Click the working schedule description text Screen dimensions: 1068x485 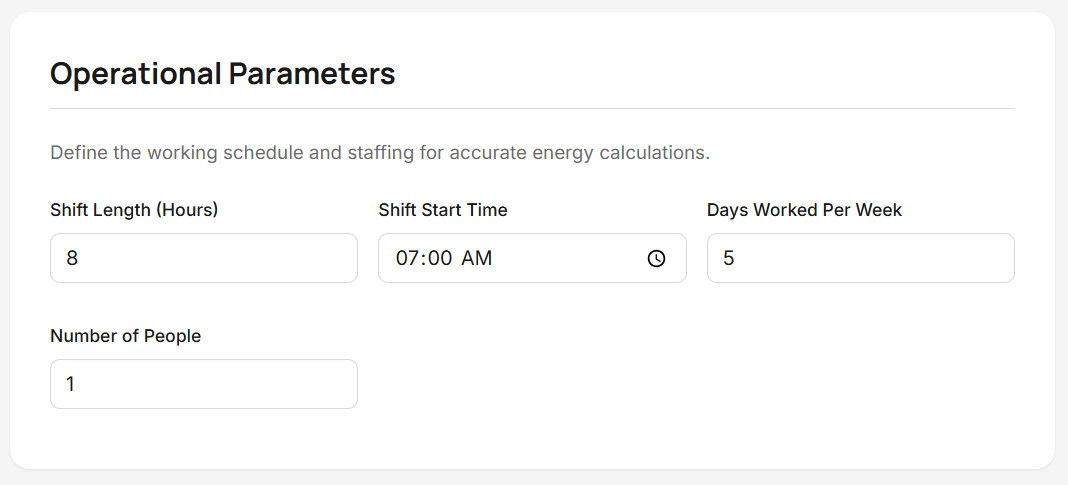[x=380, y=153]
